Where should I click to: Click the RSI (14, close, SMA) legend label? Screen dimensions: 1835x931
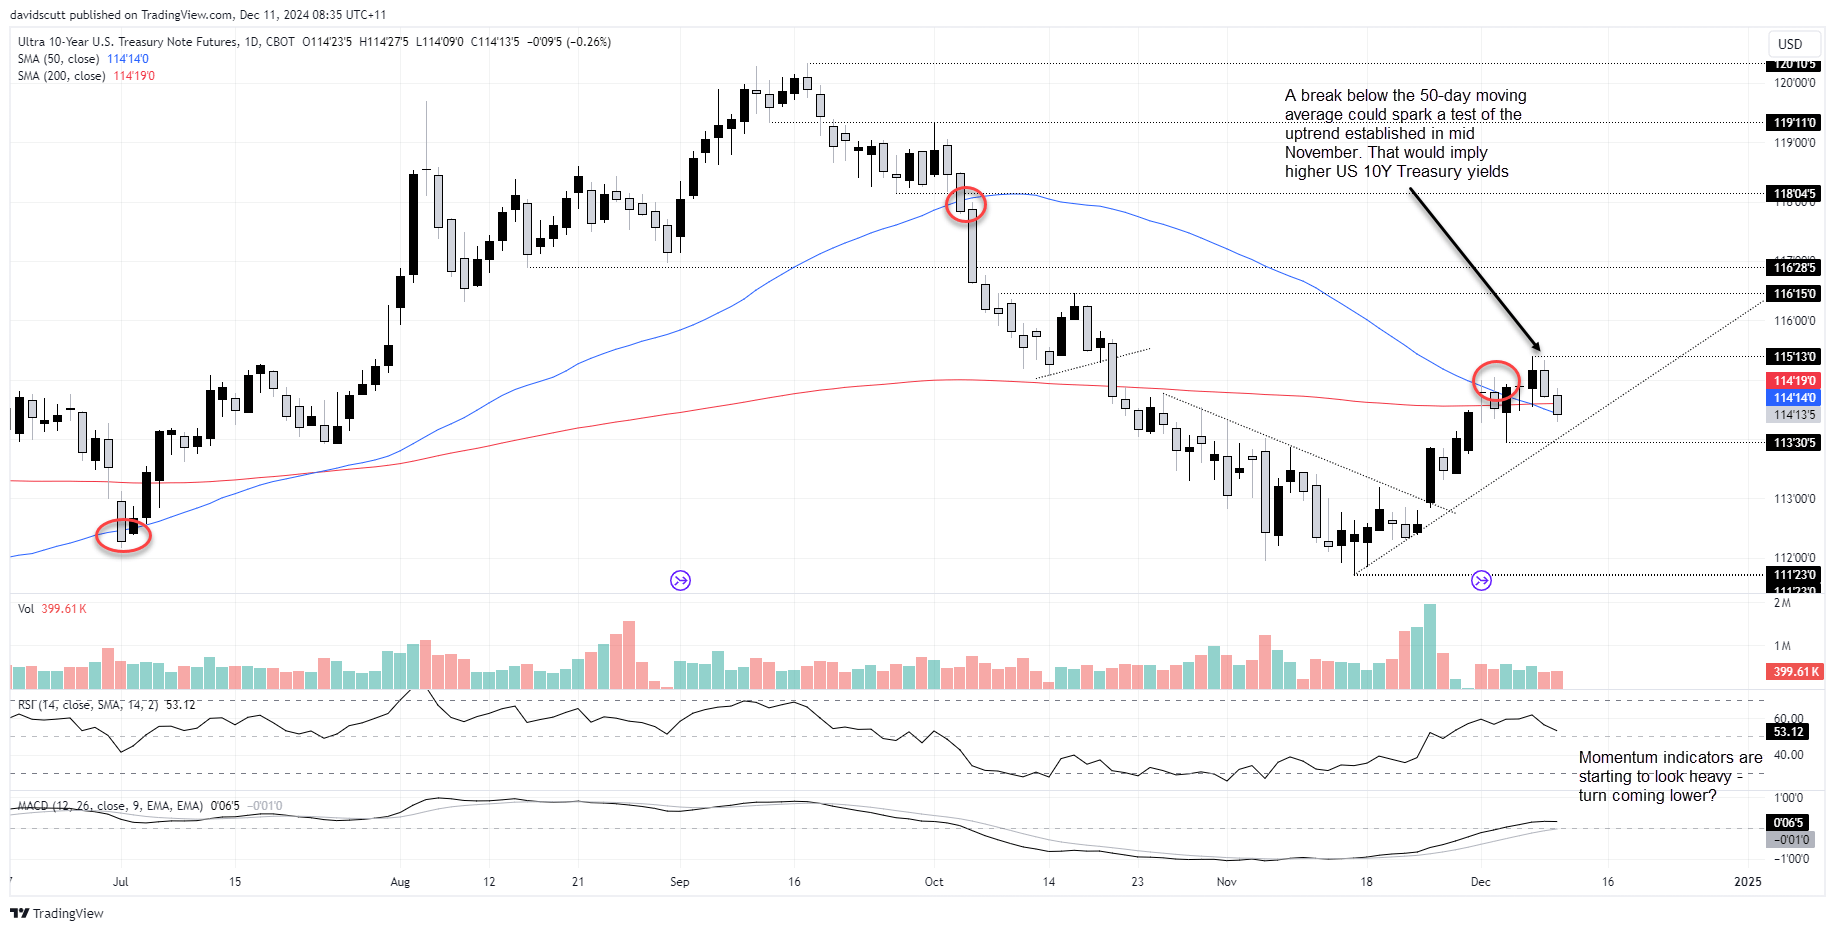[88, 705]
